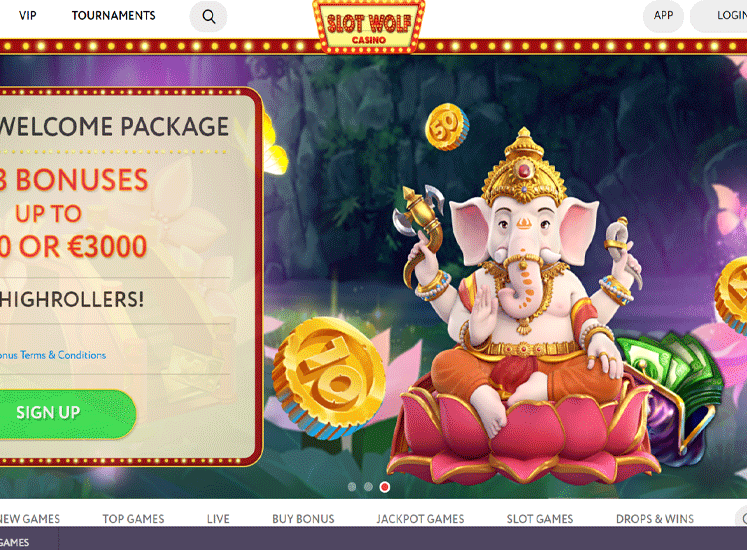Select DROPS & WINS tab

[655, 519]
